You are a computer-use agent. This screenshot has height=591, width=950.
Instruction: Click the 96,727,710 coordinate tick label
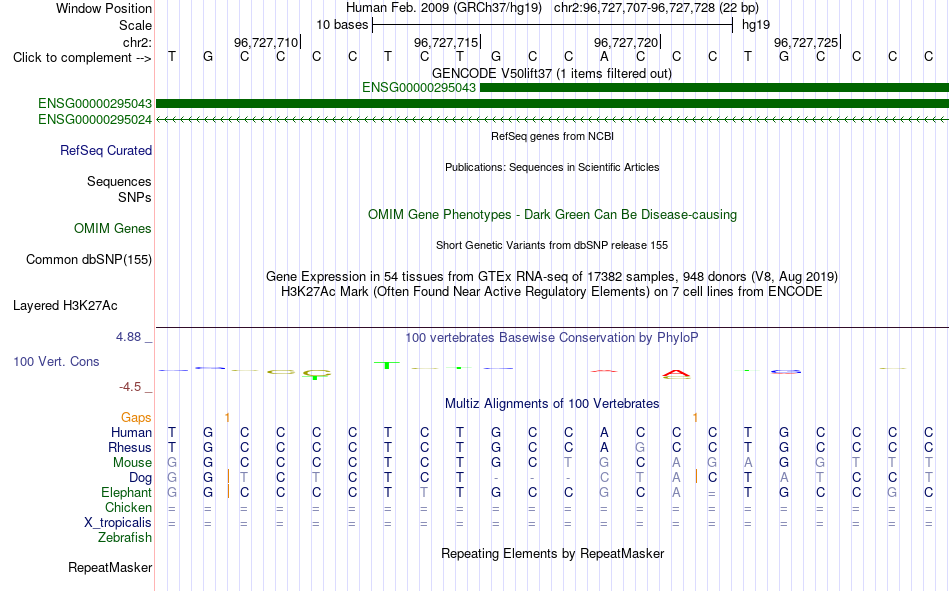click(266, 42)
